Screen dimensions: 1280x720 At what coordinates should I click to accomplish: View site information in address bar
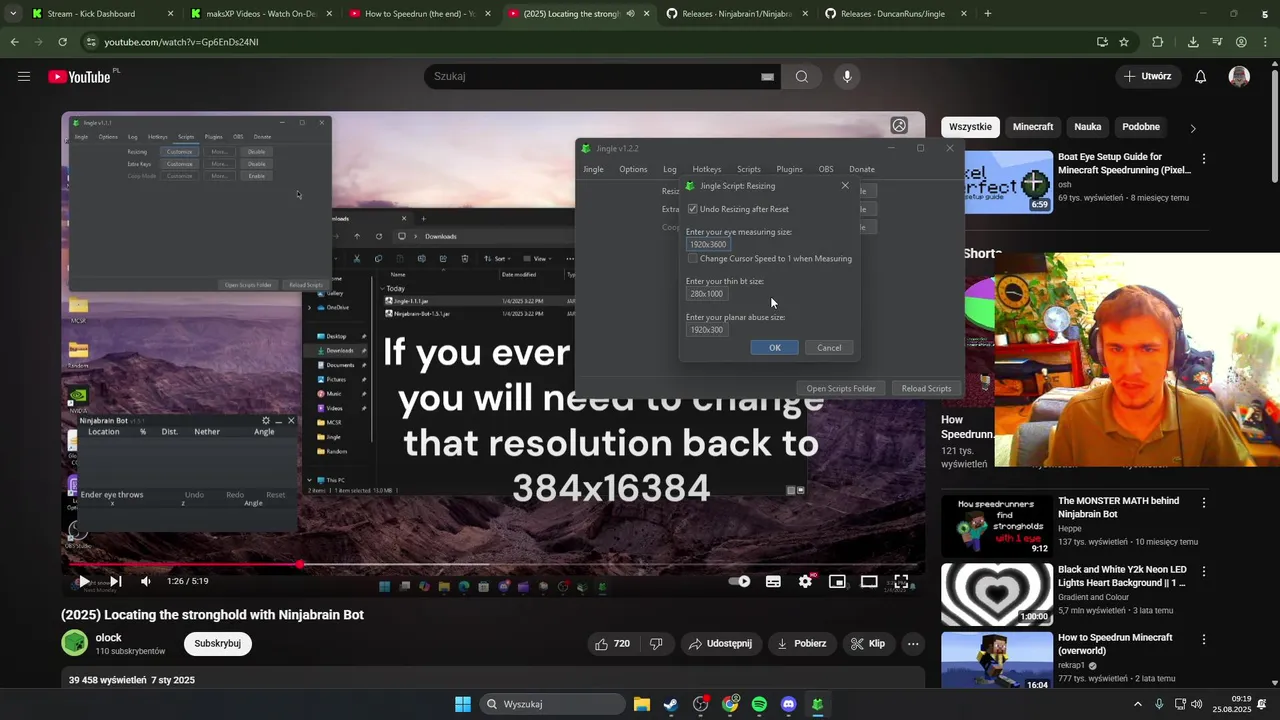[91, 42]
